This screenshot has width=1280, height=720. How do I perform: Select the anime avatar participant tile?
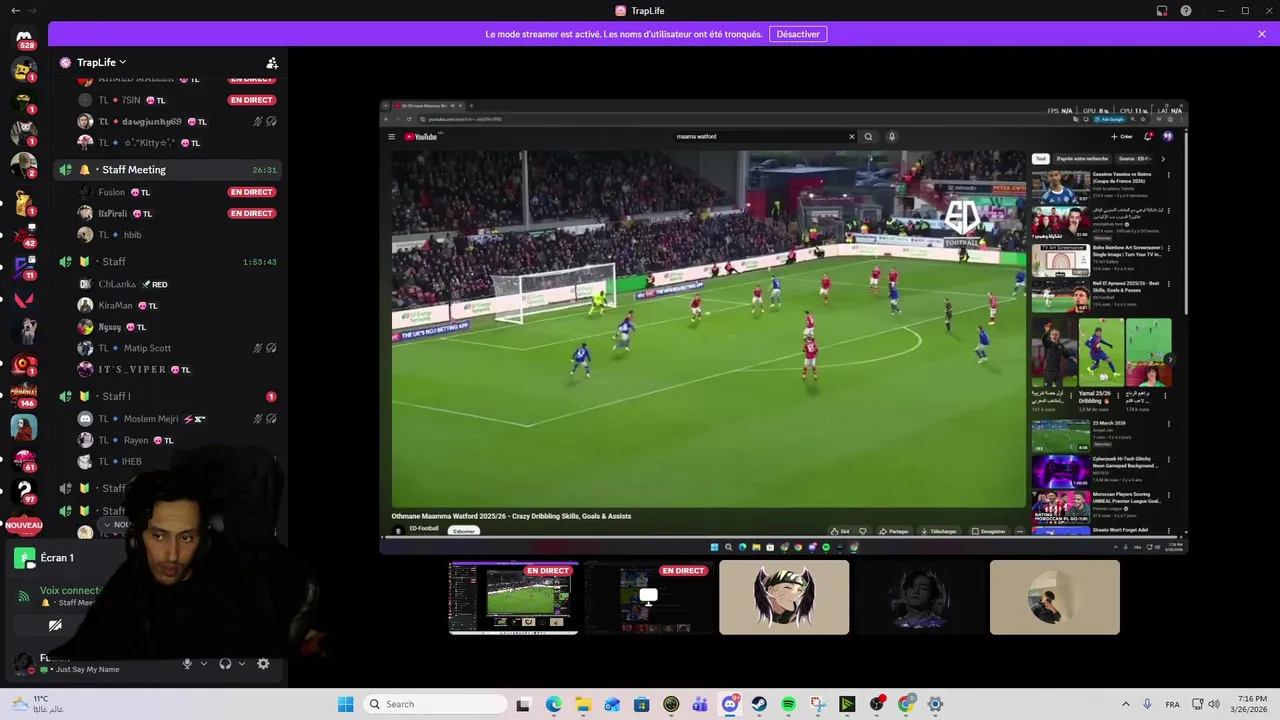point(784,597)
